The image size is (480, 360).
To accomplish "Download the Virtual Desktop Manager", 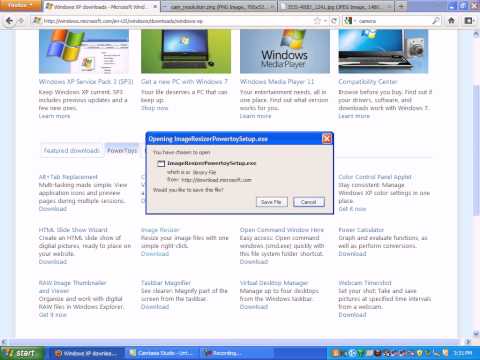I will [x=254, y=307].
